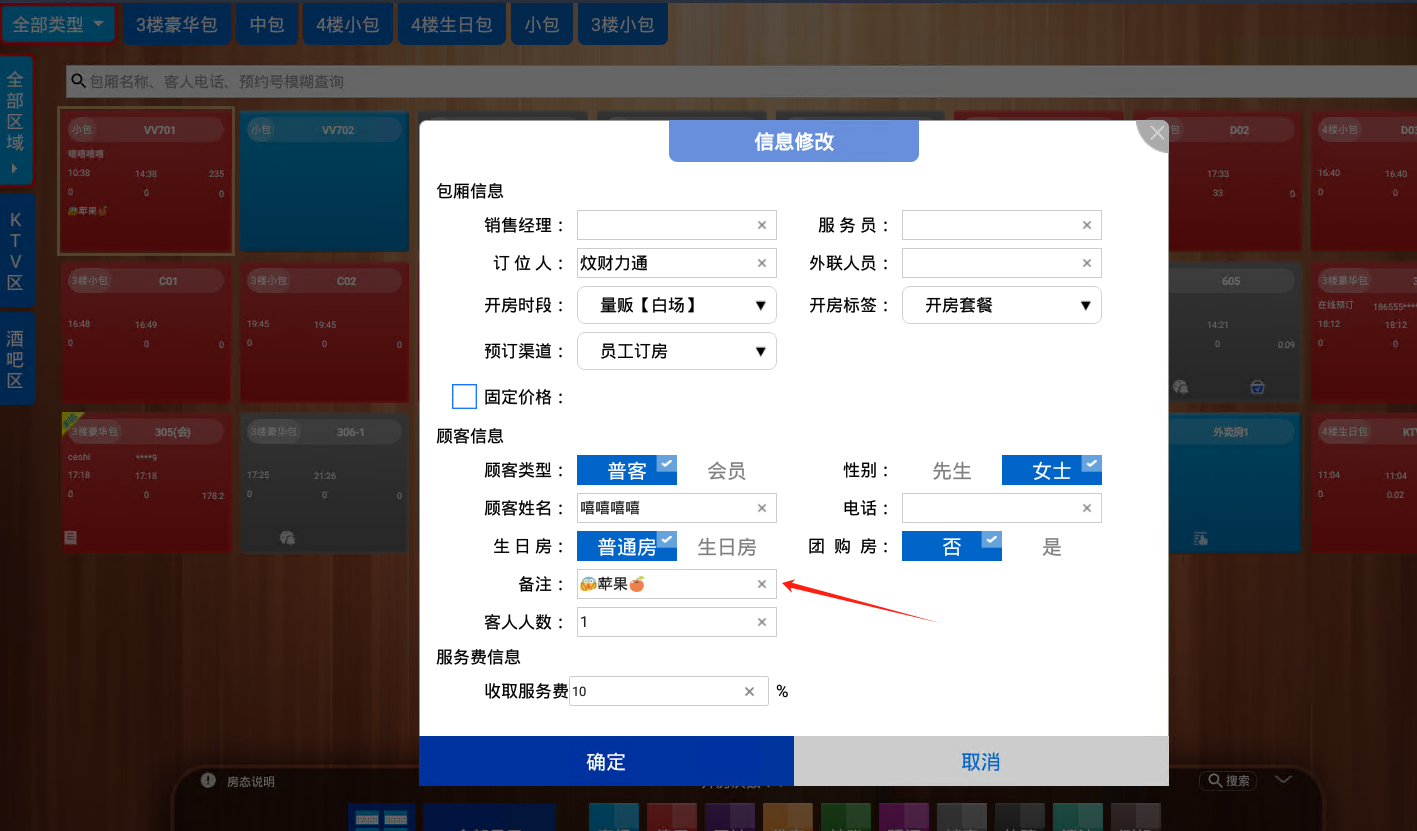This screenshot has width=1417, height=831.
Task: Click the 订位人 field containing 炆财力通
Action: pyautogui.click(x=677, y=263)
